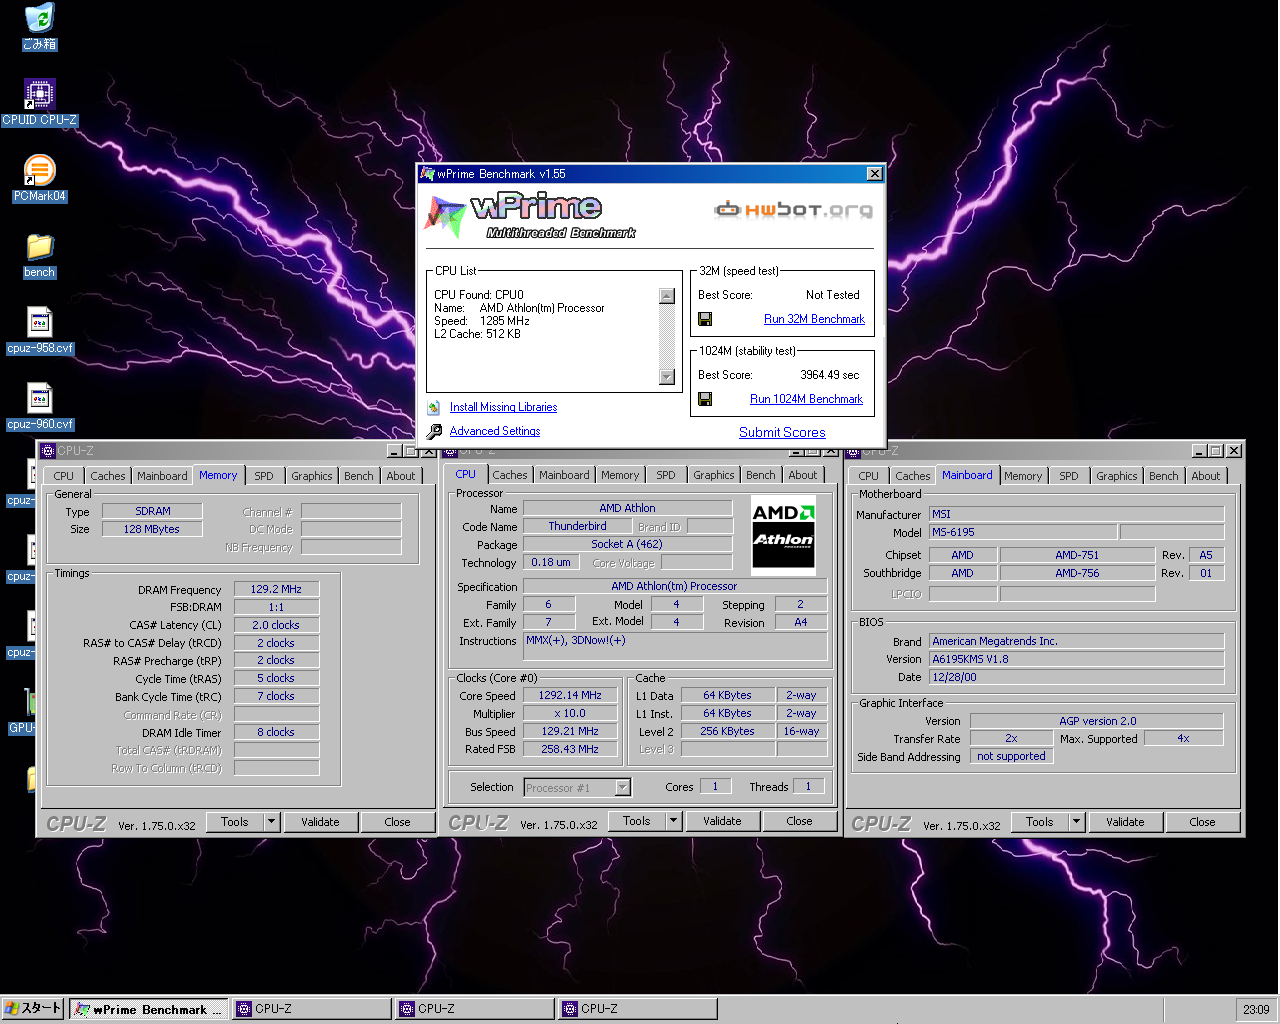Activate the third CPU-Z taskbar button
Viewport: 1280px width, 1024px height.
point(638,1009)
